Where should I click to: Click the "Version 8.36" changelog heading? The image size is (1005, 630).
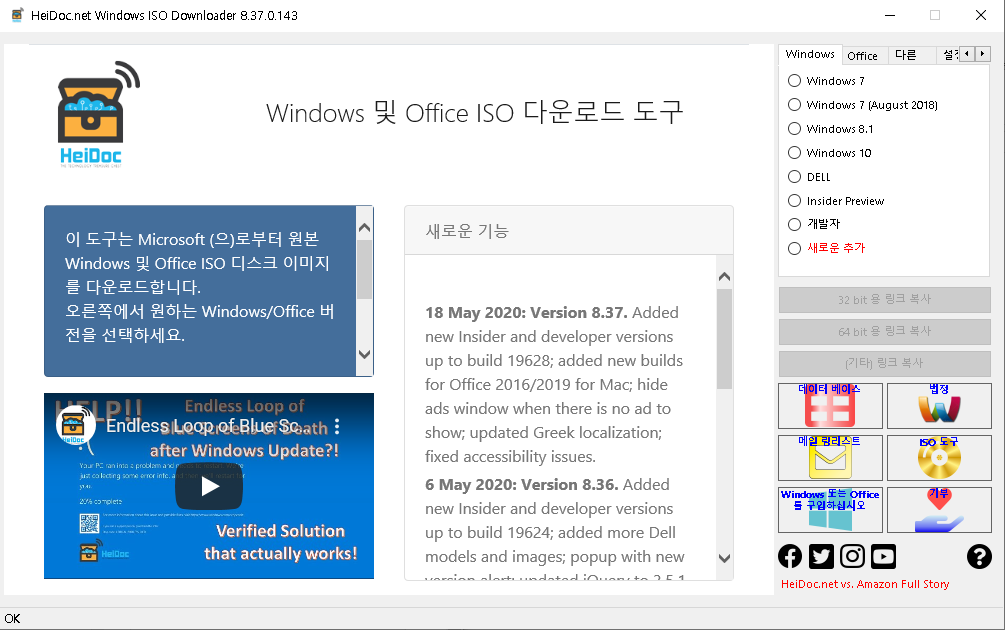(x=522, y=485)
